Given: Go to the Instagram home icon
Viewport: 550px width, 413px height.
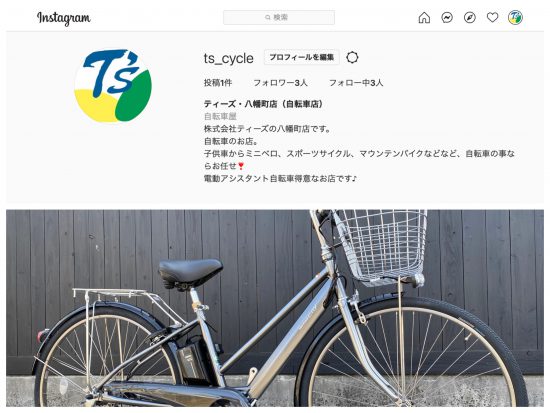Looking at the screenshot, I should click(424, 17).
